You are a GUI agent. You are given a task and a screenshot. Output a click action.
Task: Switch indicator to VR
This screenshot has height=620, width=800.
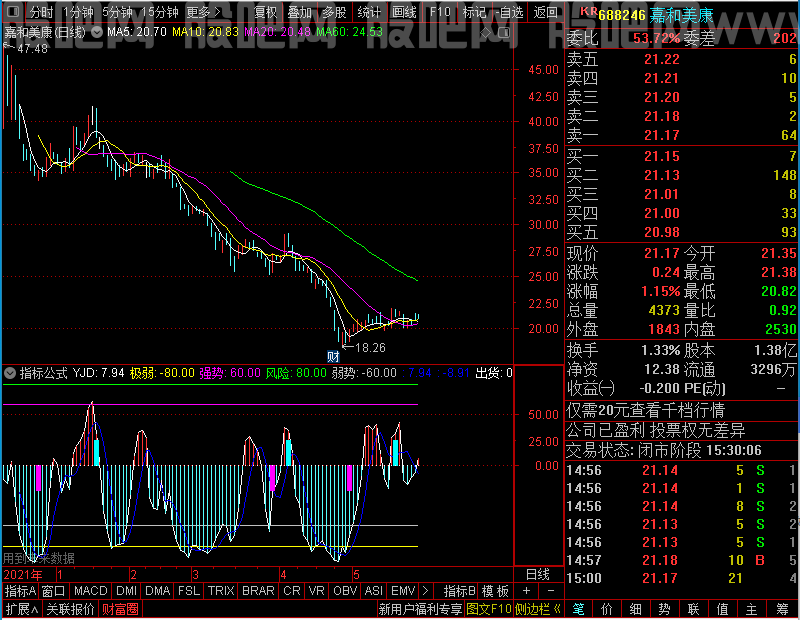click(316, 591)
